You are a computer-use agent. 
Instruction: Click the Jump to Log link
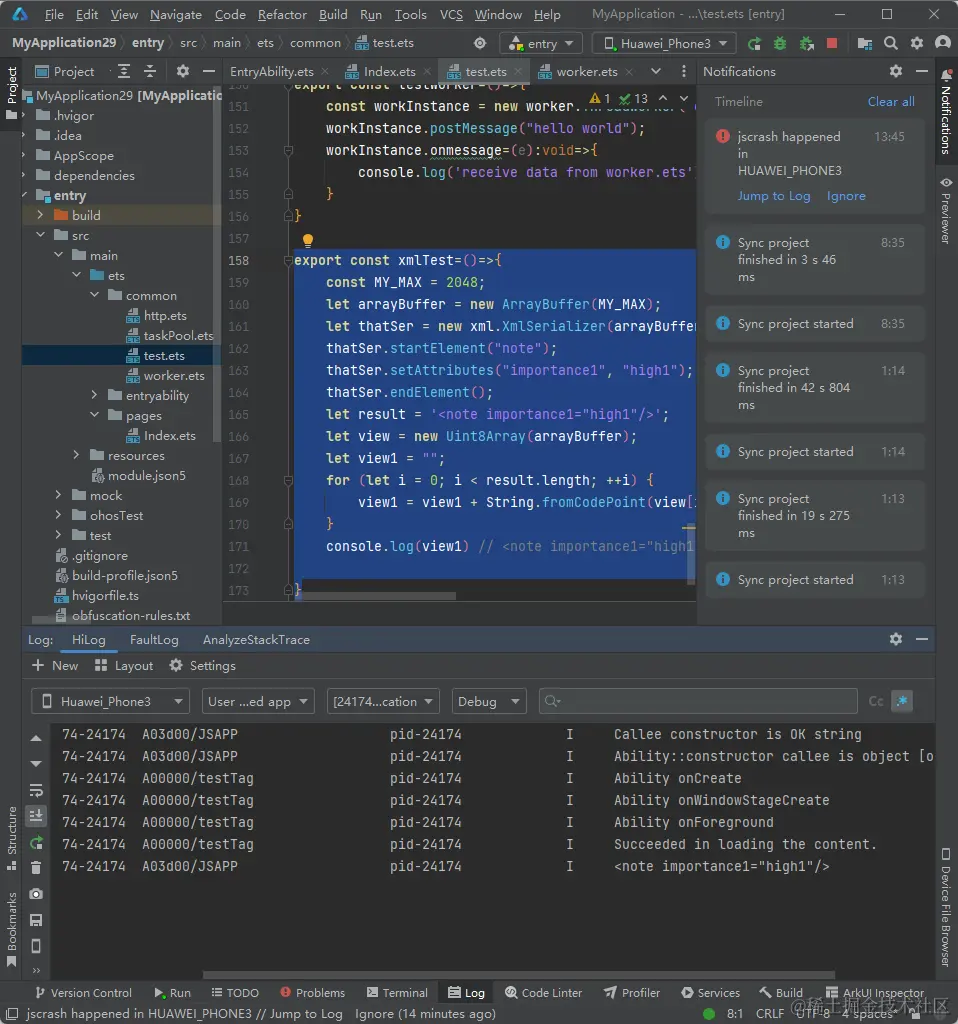(x=774, y=196)
